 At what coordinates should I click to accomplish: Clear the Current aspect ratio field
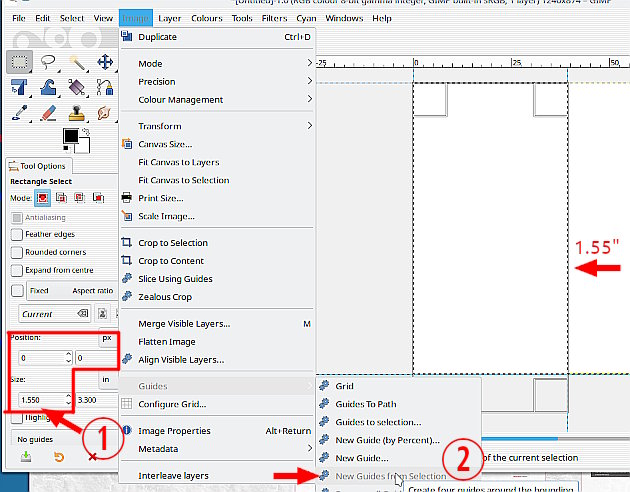(x=83, y=314)
